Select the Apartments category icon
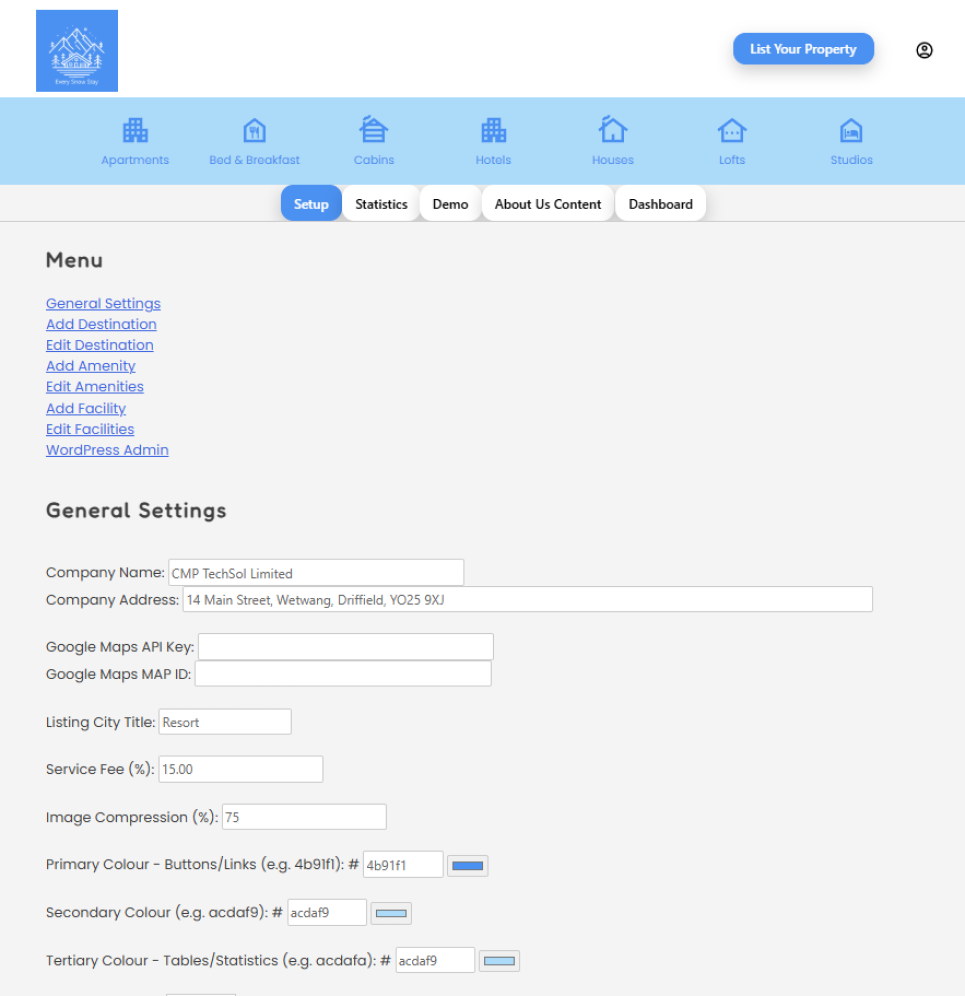 pos(135,131)
